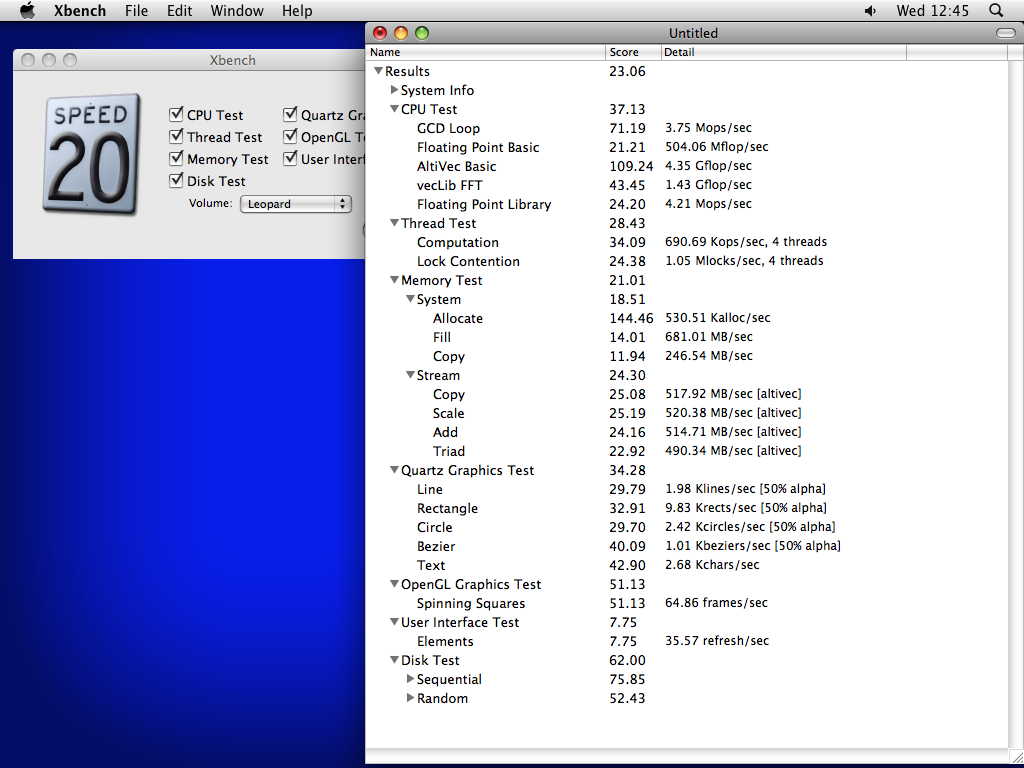The width and height of the screenshot is (1024, 768).
Task: Open Spotlight search magnifier
Action: (995, 10)
